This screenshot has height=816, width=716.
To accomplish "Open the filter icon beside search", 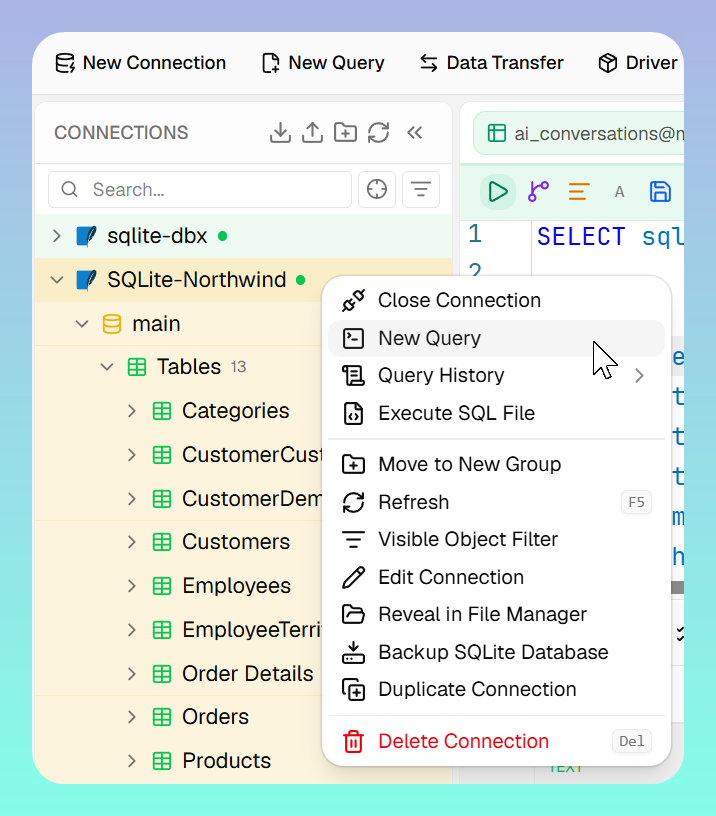I will [421, 189].
